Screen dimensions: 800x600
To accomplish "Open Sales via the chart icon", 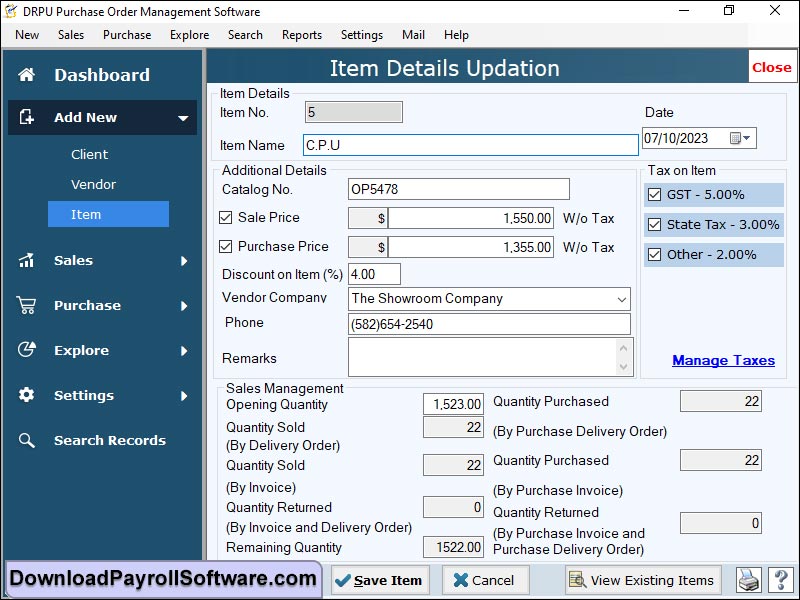I will coord(28,260).
